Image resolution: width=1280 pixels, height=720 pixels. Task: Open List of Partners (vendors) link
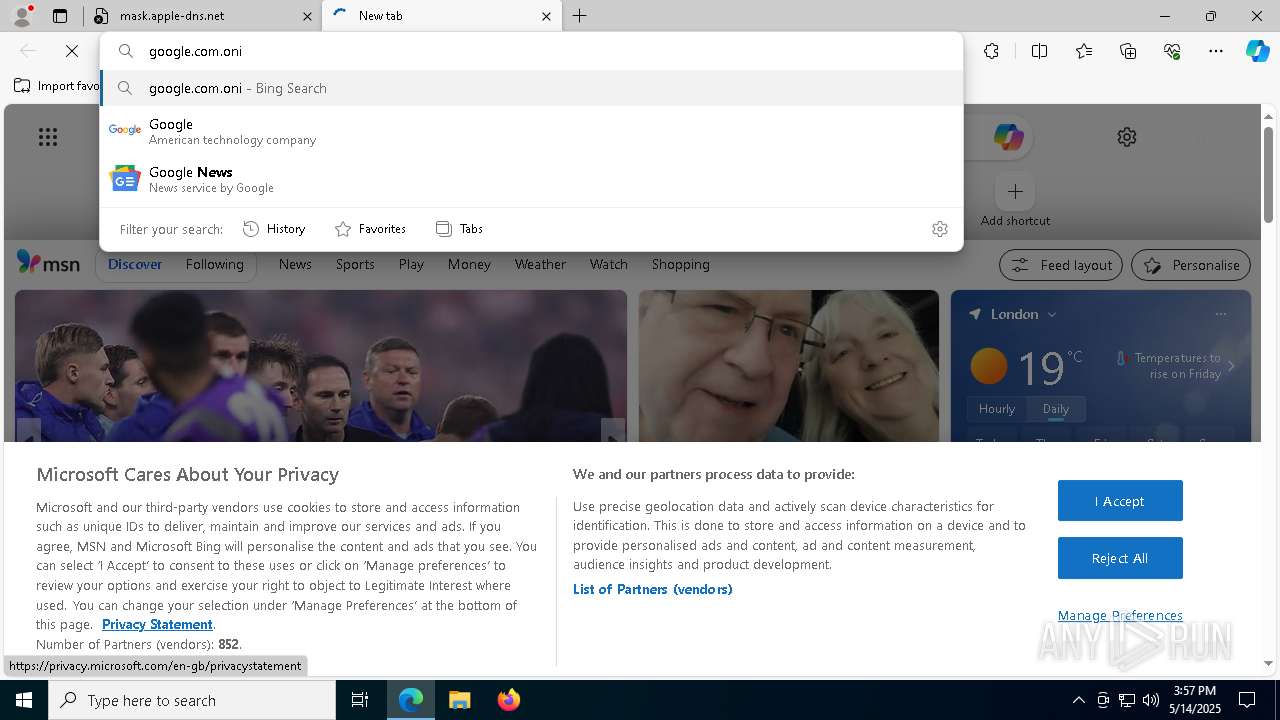tap(653, 589)
